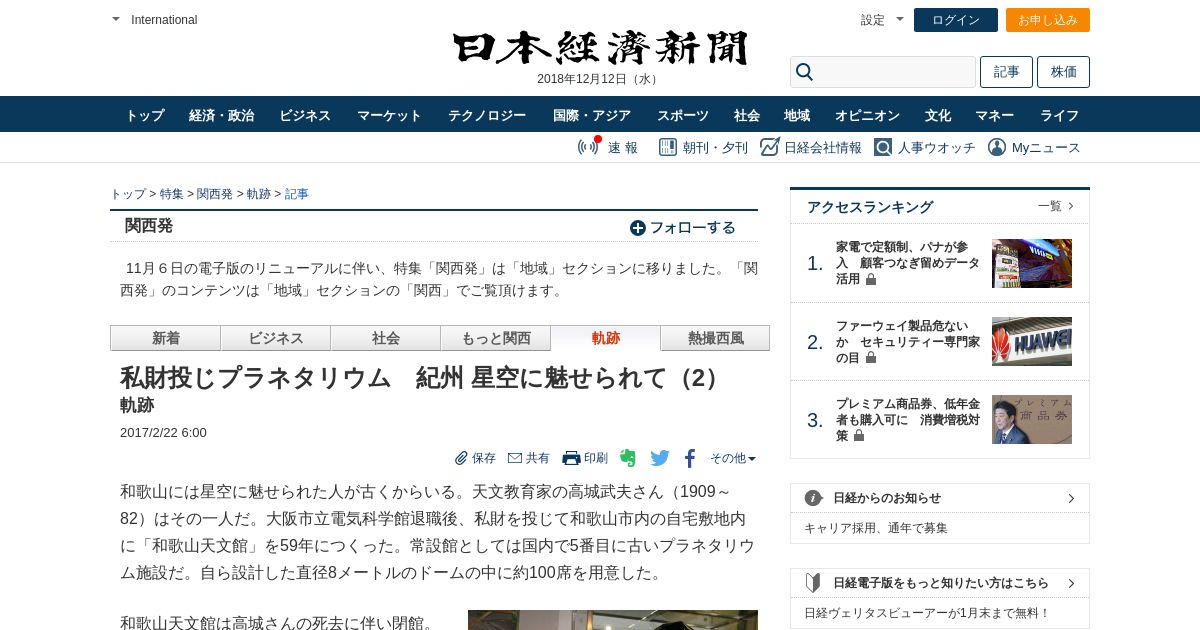
Task: Open 地域 in the main navigation
Action: [797, 115]
